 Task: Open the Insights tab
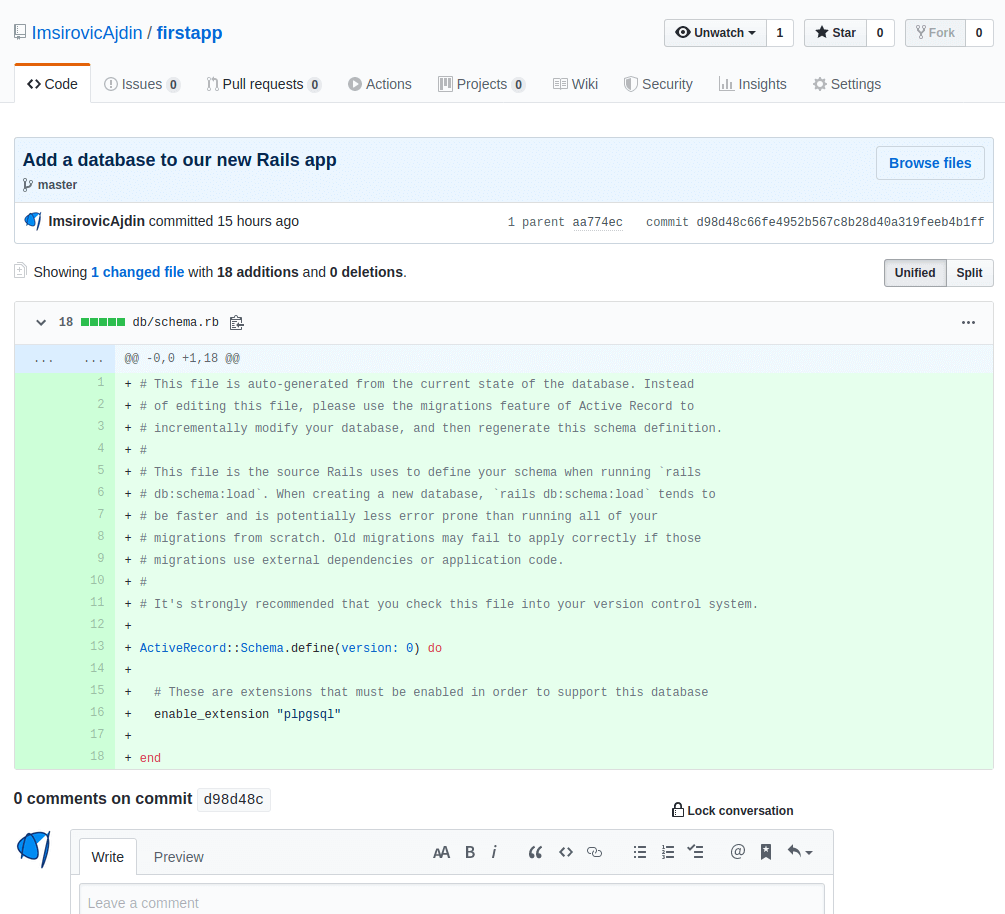[x=752, y=84]
